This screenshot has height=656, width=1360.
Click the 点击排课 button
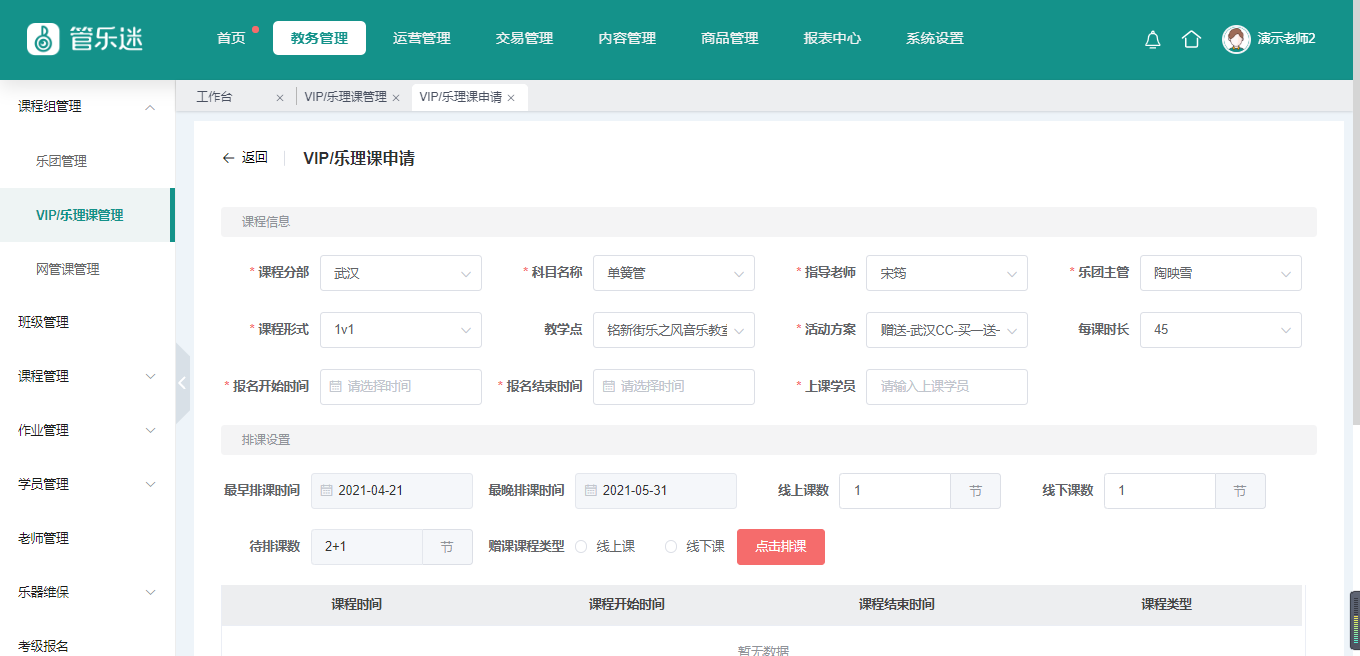click(780, 547)
